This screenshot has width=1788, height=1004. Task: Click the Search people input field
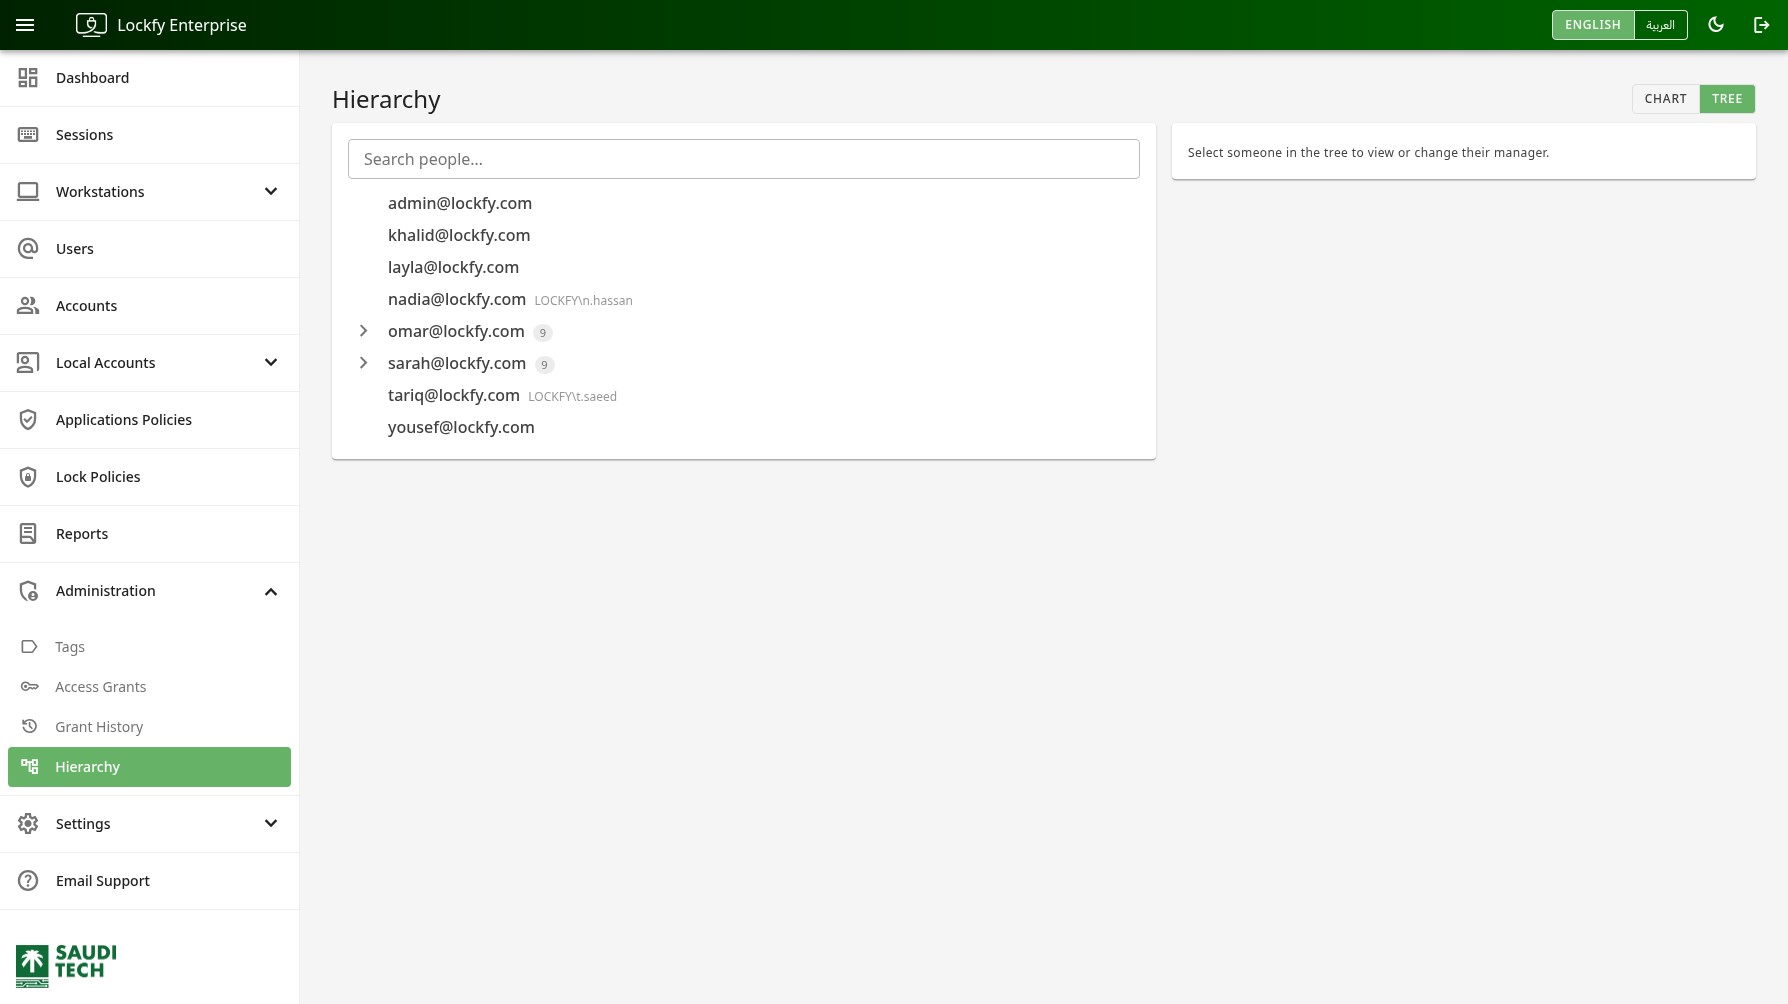(x=744, y=159)
